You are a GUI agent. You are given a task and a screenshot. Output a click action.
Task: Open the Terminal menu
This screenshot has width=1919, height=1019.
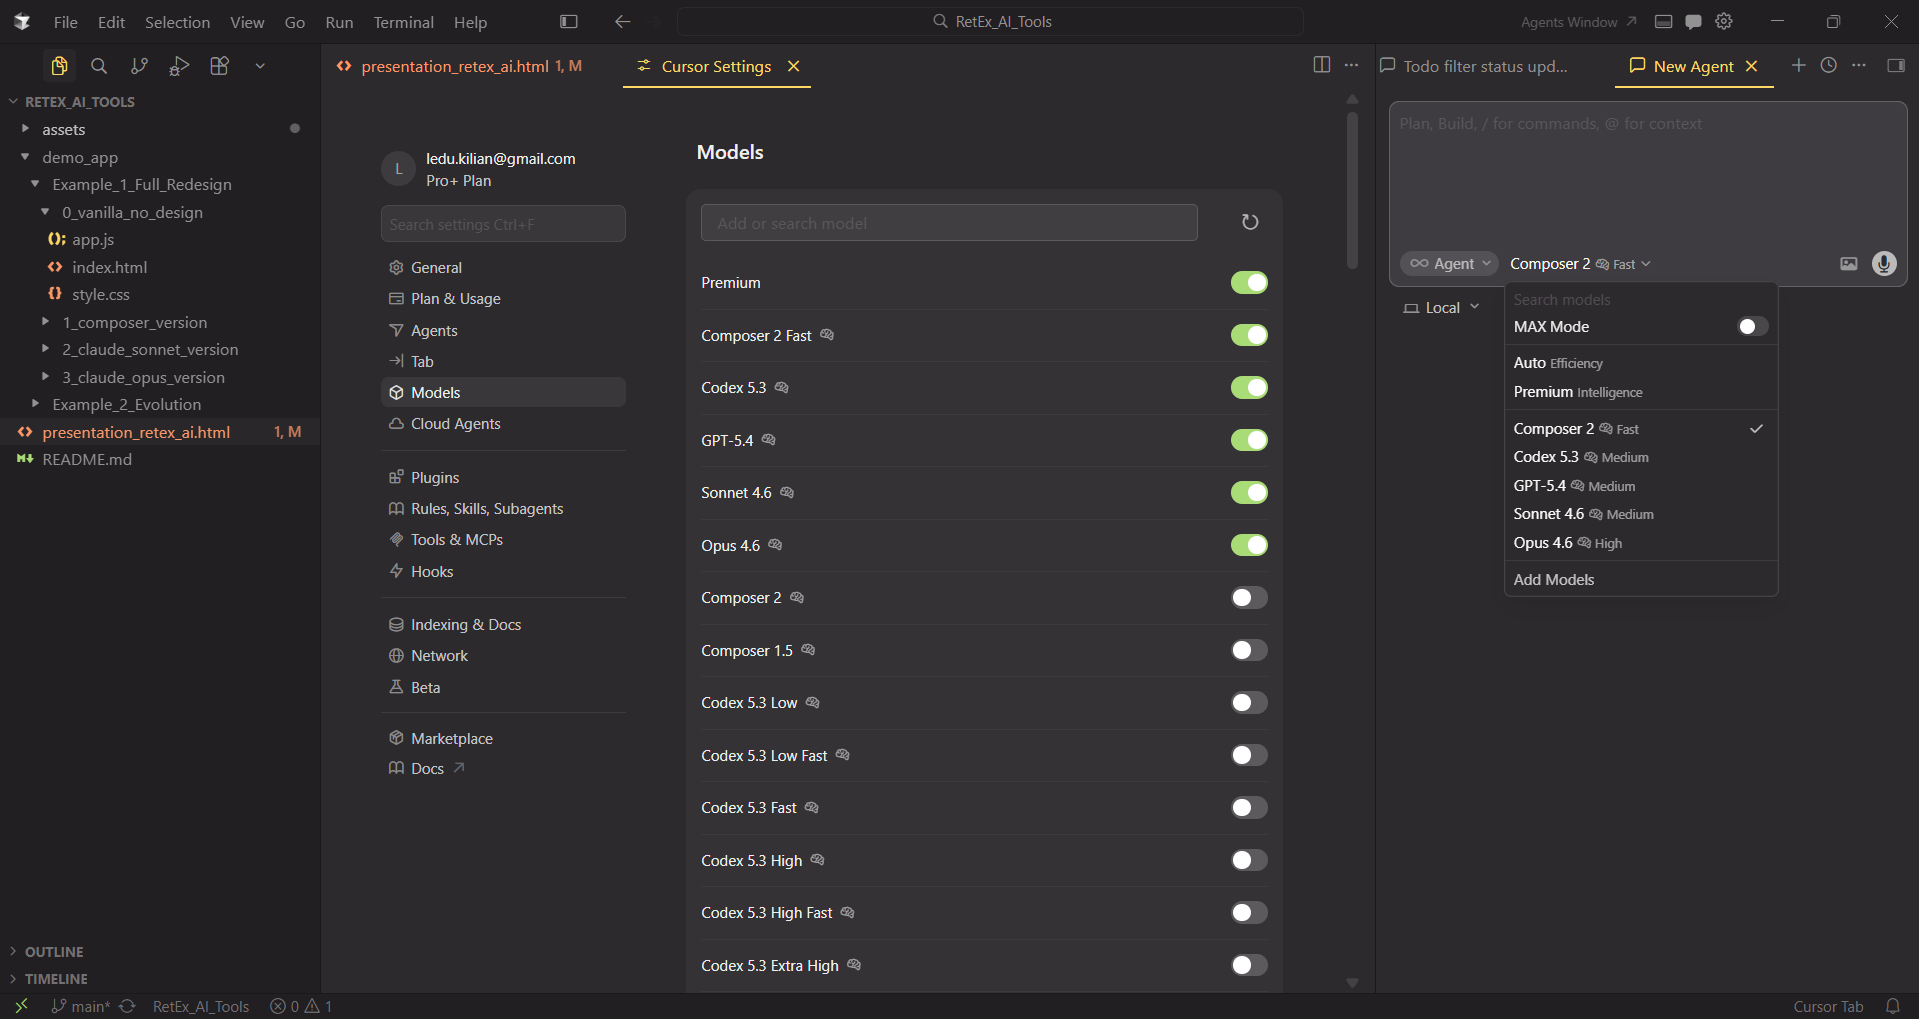(x=403, y=22)
